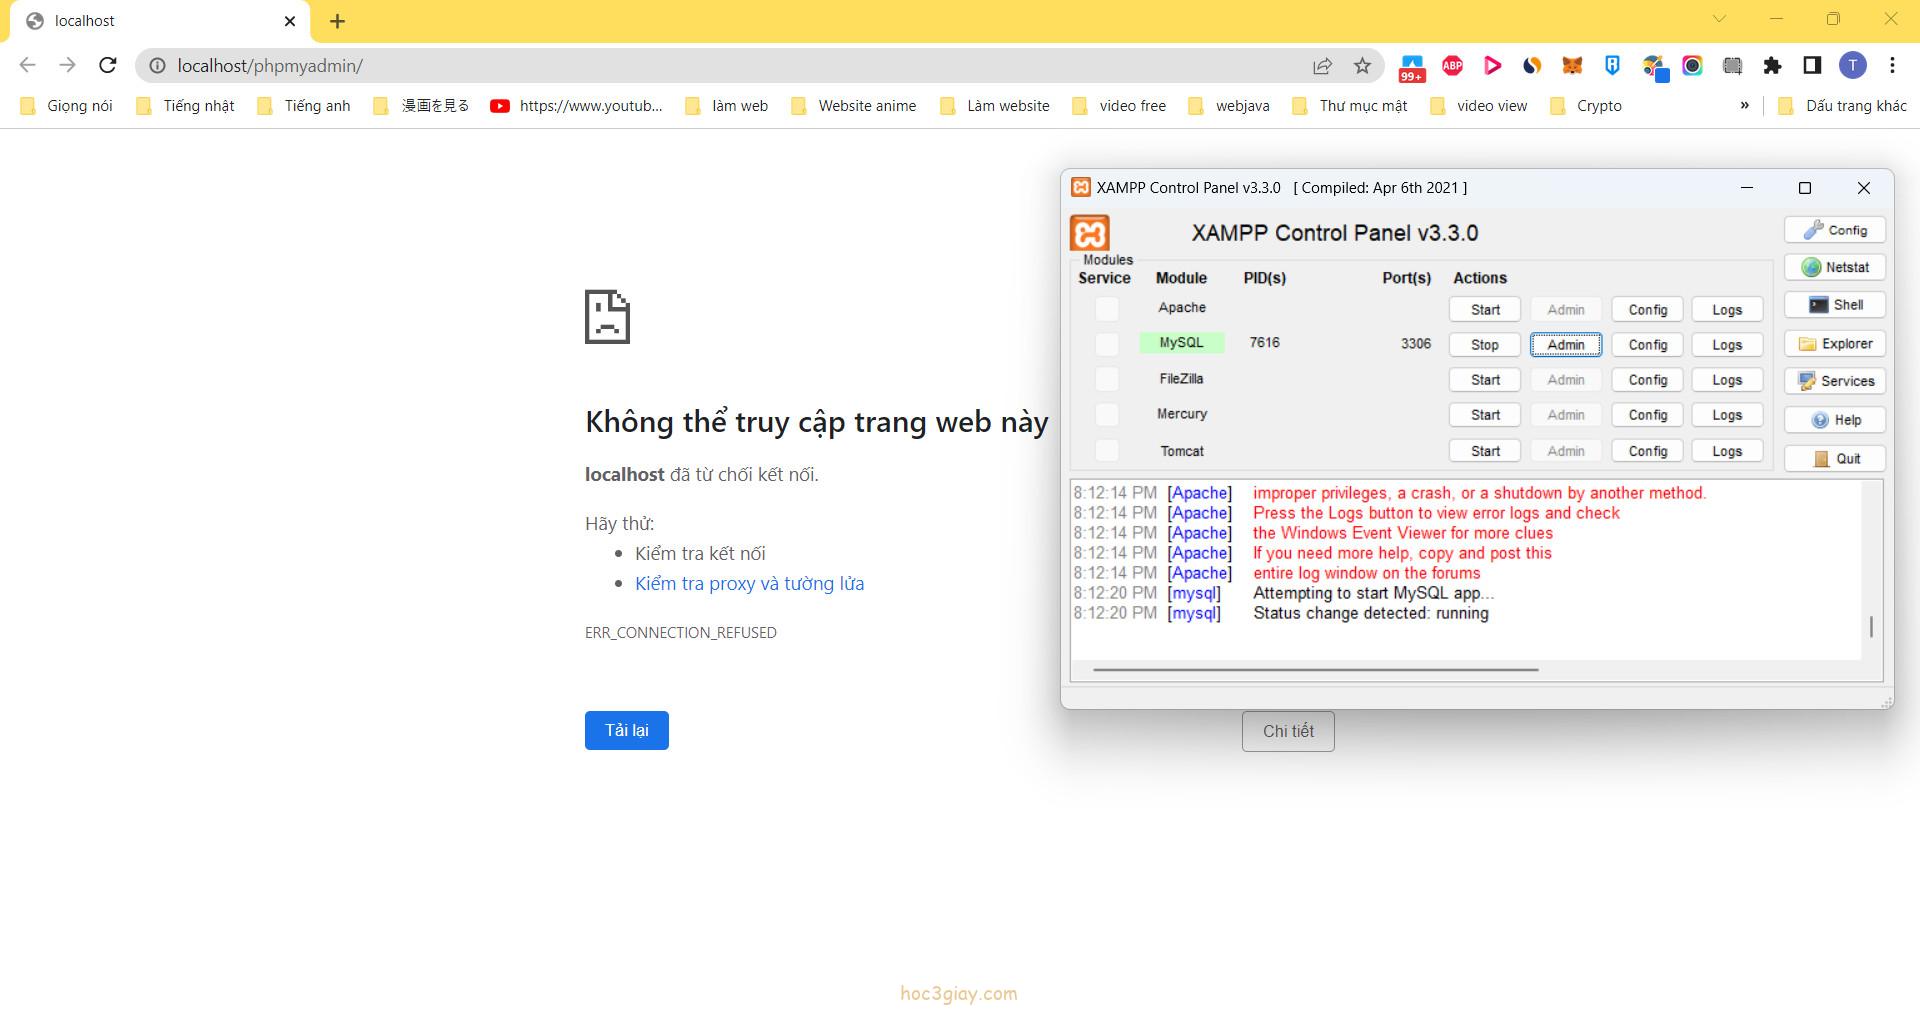This screenshot has height=1015, width=1920.
Task: Start the Apache module
Action: coord(1485,310)
